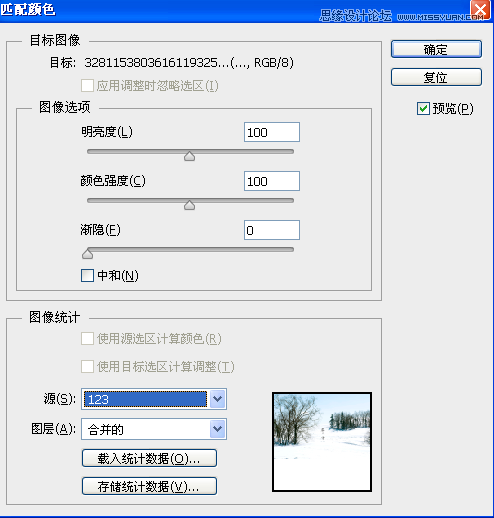494x518 pixels.
Task: Select the 源 combo box showing 123
Action: pyautogui.click(x=154, y=399)
